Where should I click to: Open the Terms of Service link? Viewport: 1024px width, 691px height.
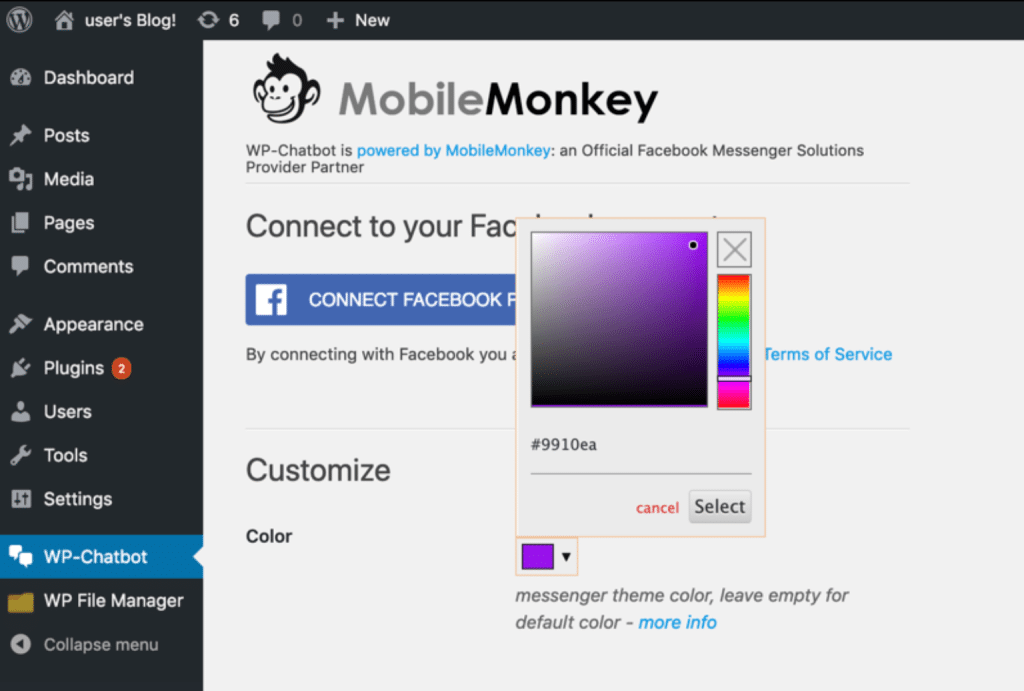[828, 354]
